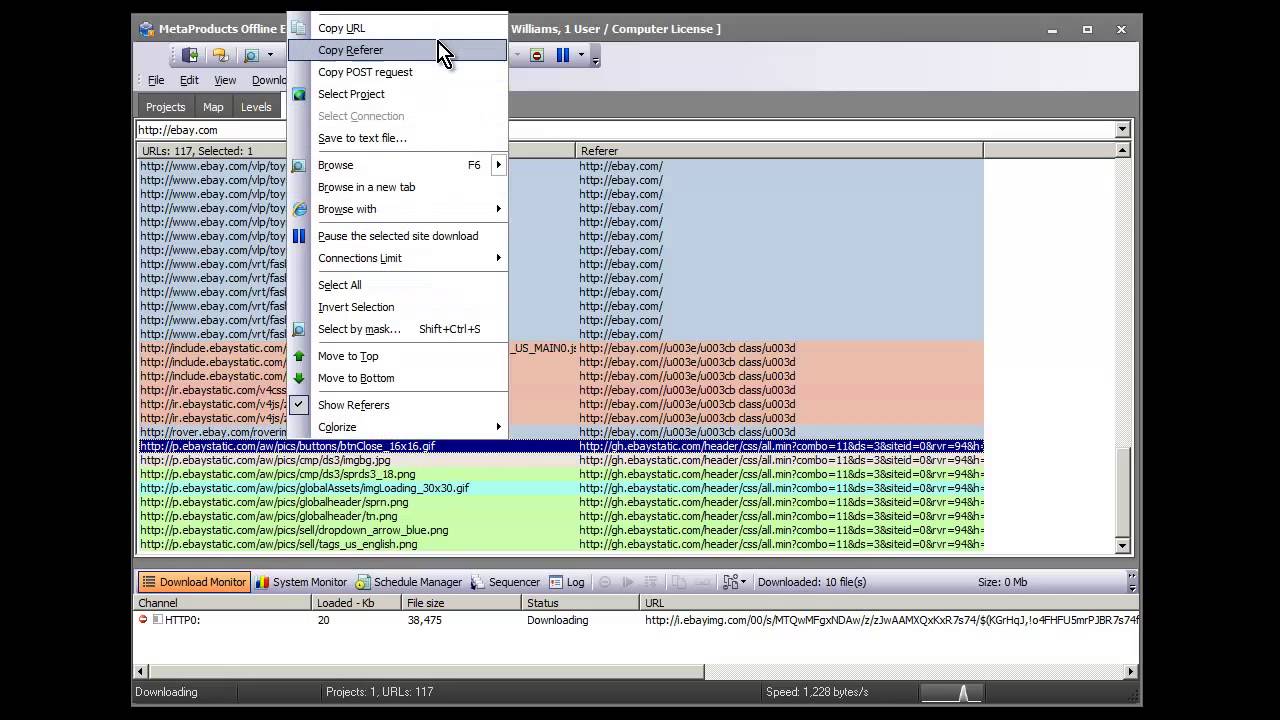This screenshot has height=720, width=1280.
Task: Click the URL list scroll down arrow
Action: click(x=1122, y=546)
